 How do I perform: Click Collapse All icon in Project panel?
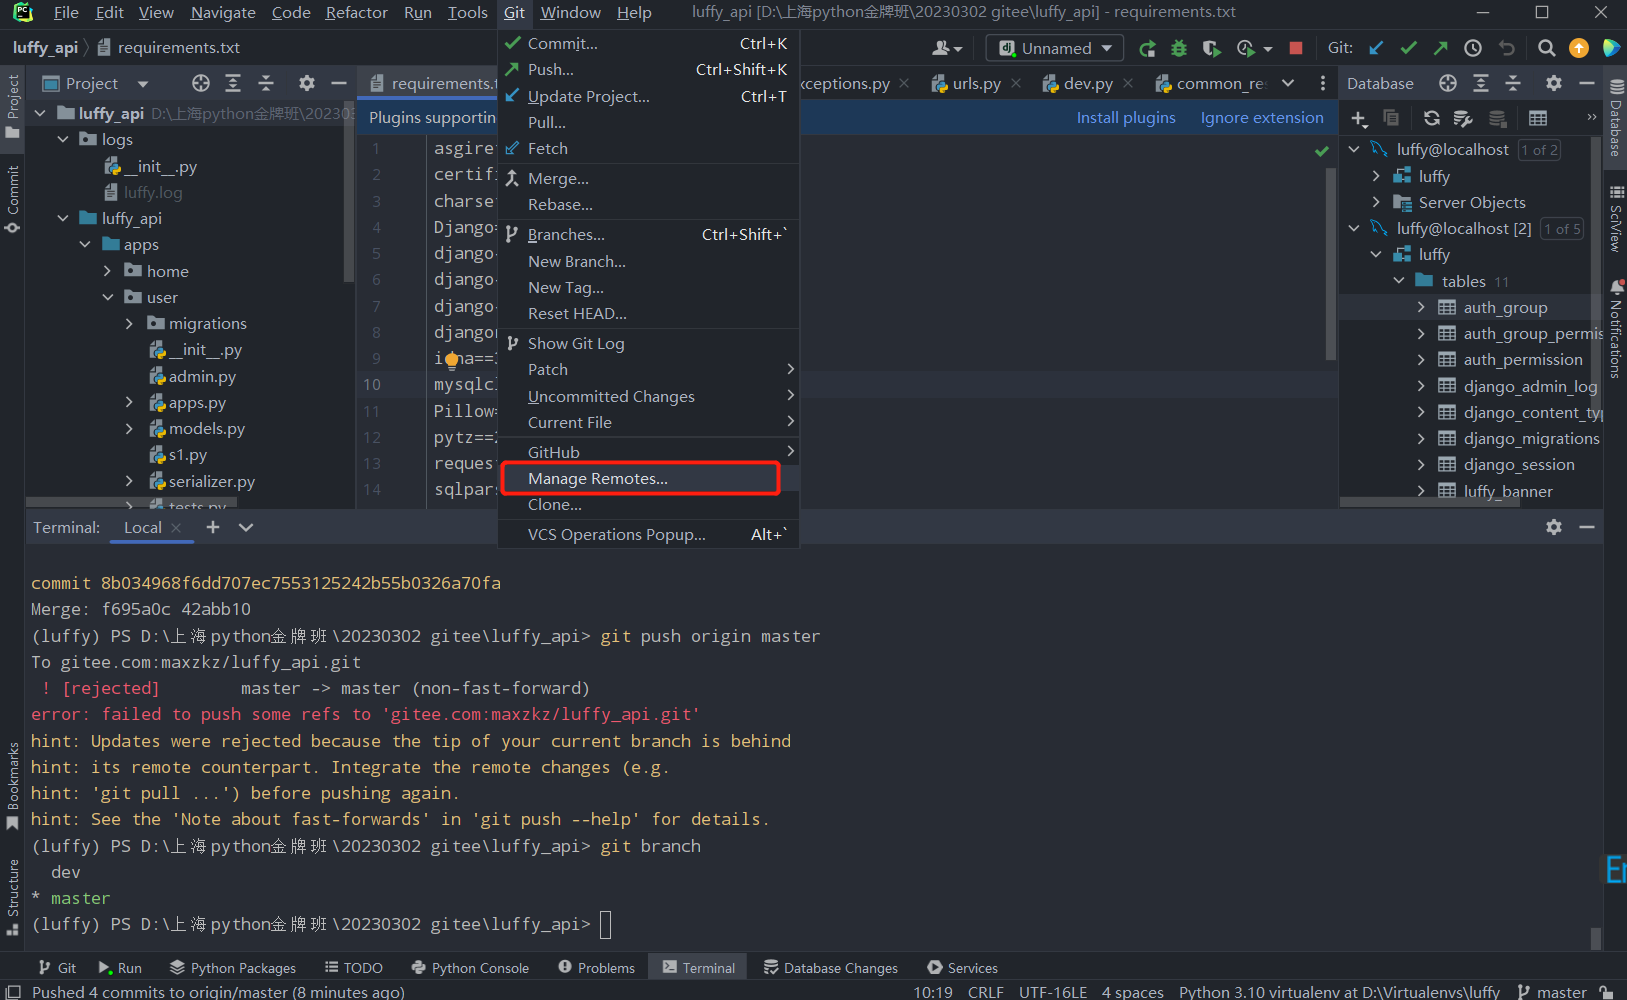pos(266,83)
